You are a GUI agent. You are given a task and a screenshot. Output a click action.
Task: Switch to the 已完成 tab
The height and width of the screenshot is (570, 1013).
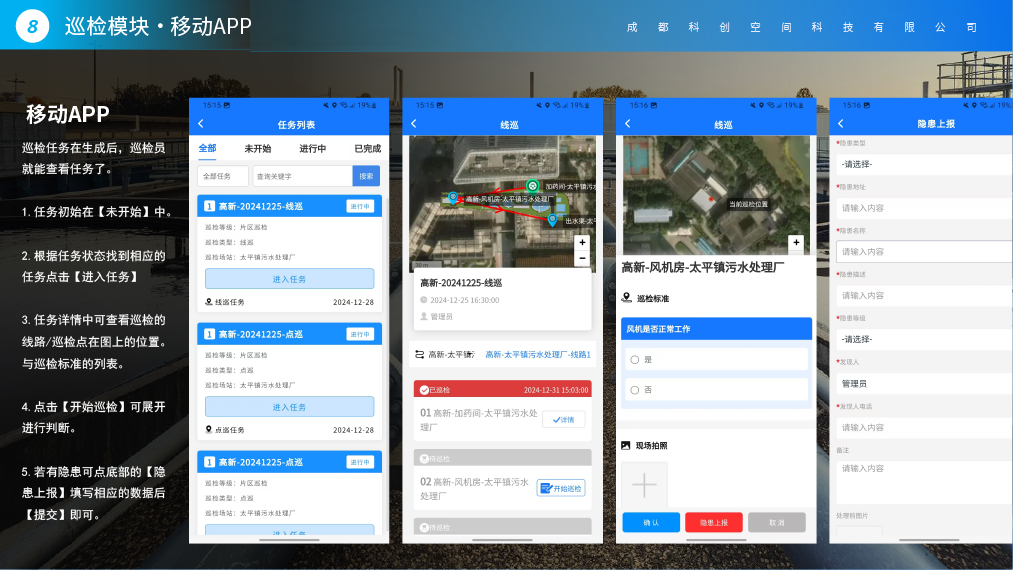(367, 149)
